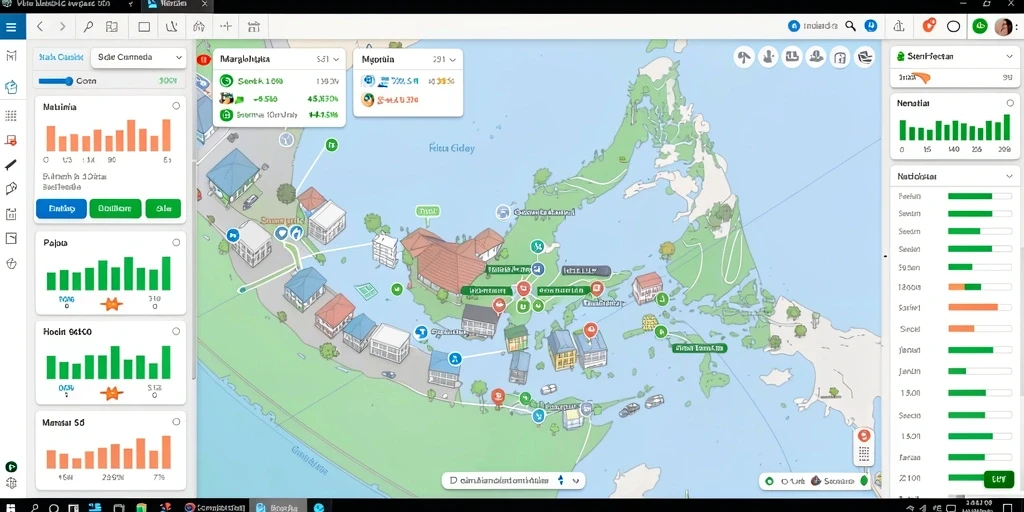Select the magnifier tool next to the forward arrow

pos(88,27)
